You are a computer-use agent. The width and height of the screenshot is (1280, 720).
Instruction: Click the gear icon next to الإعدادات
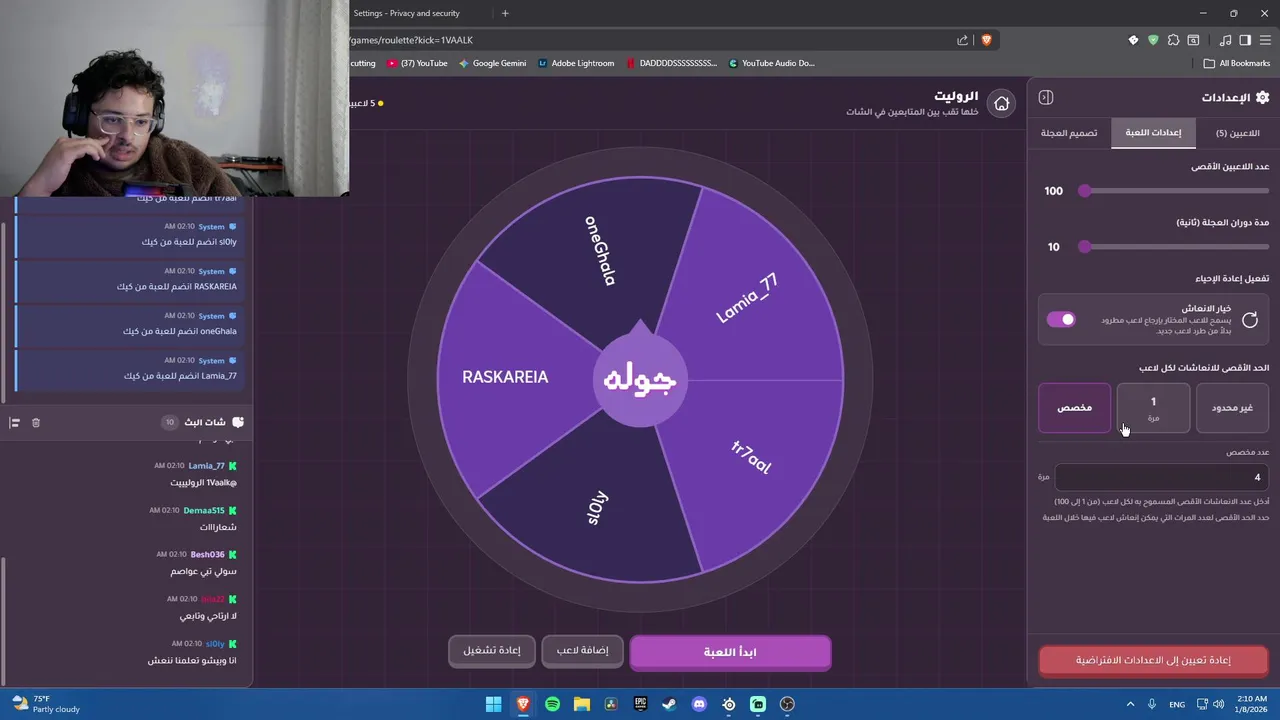pos(1262,97)
